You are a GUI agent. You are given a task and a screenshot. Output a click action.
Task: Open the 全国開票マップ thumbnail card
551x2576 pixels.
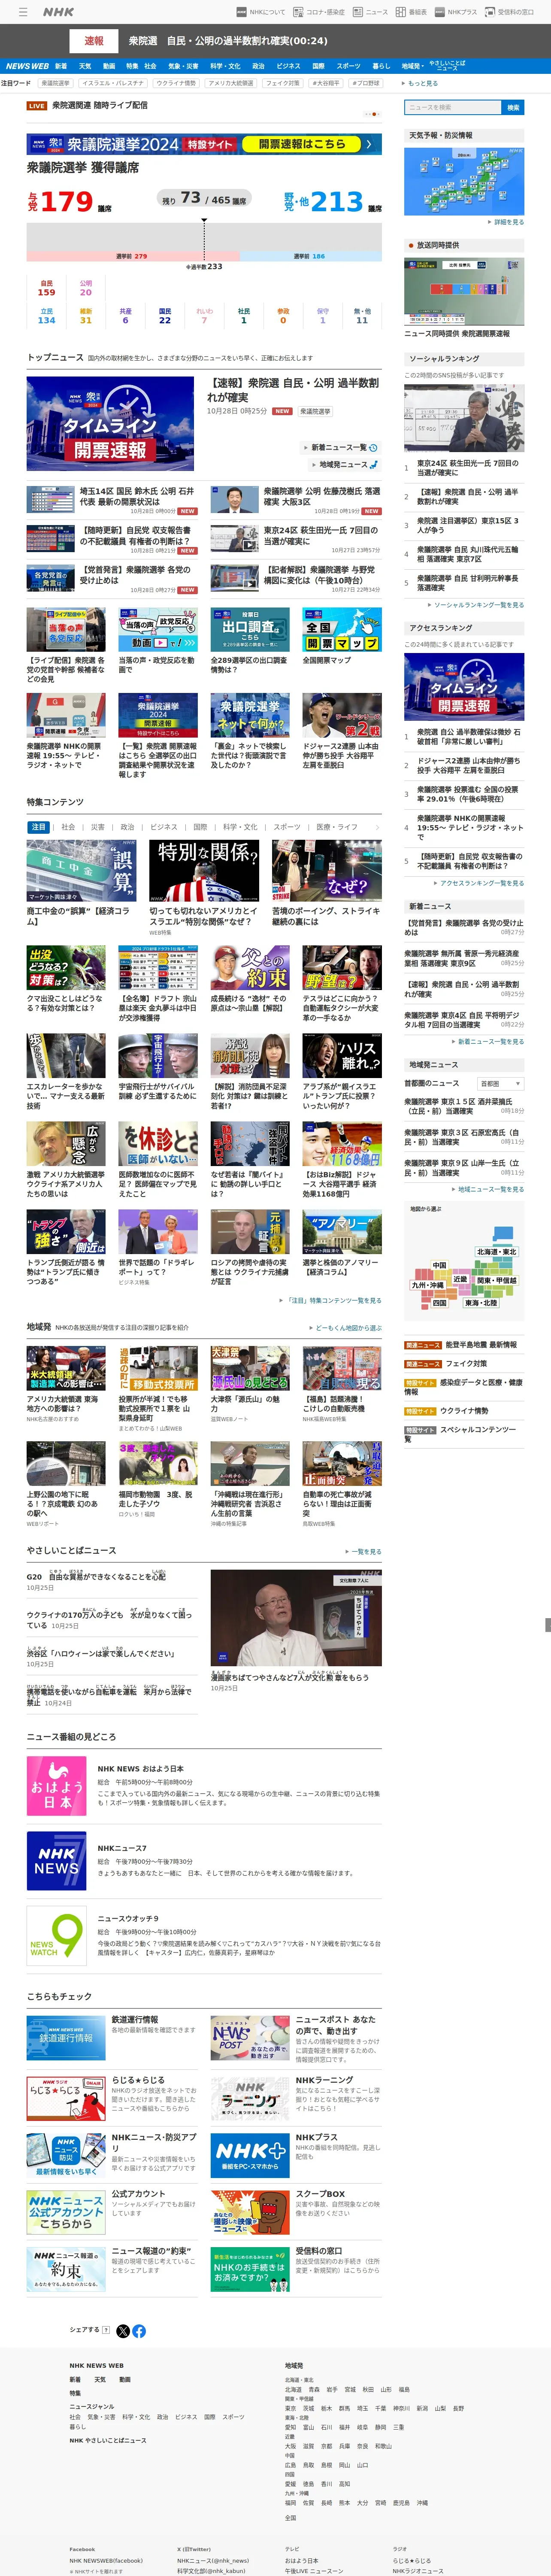point(342,629)
